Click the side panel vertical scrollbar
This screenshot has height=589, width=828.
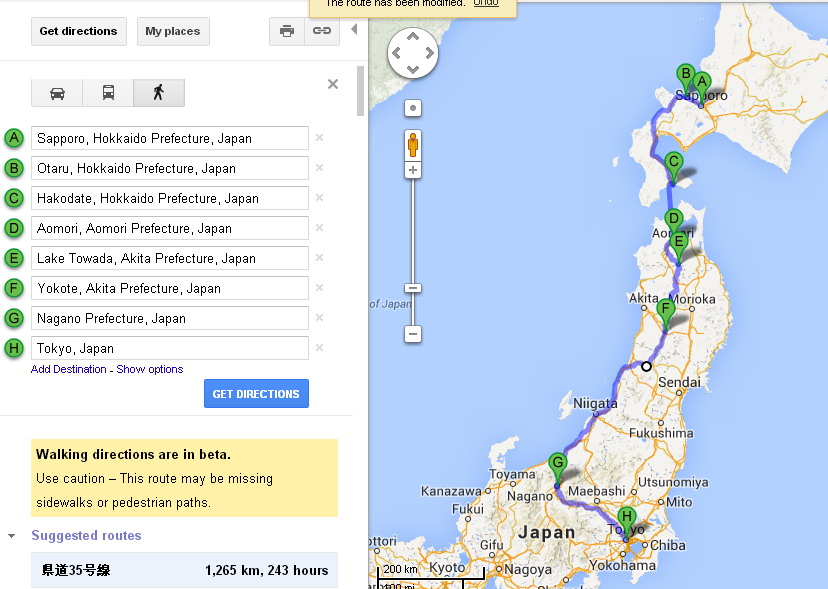[x=361, y=91]
